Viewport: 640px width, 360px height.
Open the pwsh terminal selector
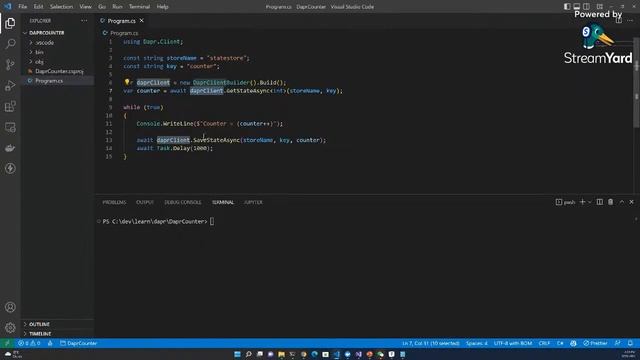tap(565, 202)
